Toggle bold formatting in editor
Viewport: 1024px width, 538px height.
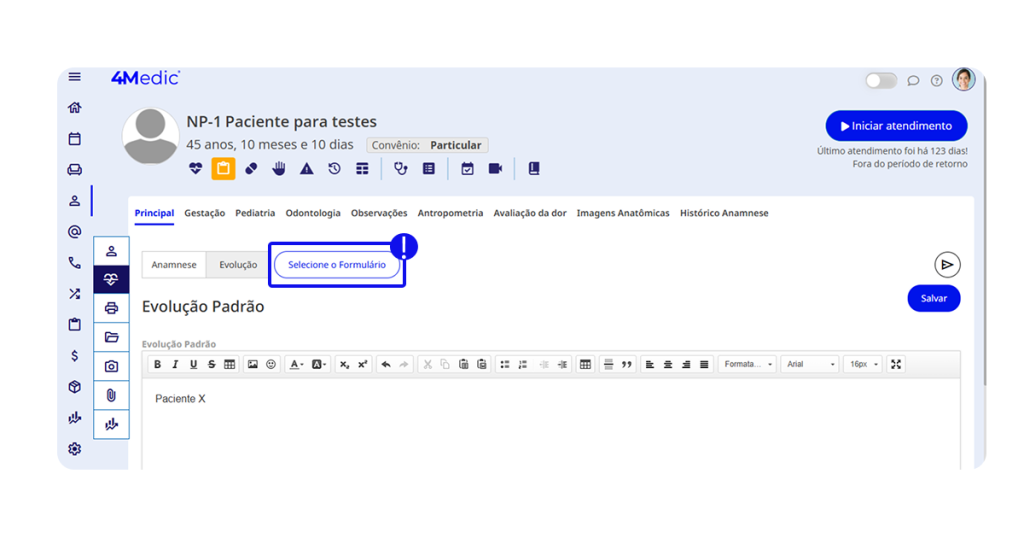(x=157, y=364)
